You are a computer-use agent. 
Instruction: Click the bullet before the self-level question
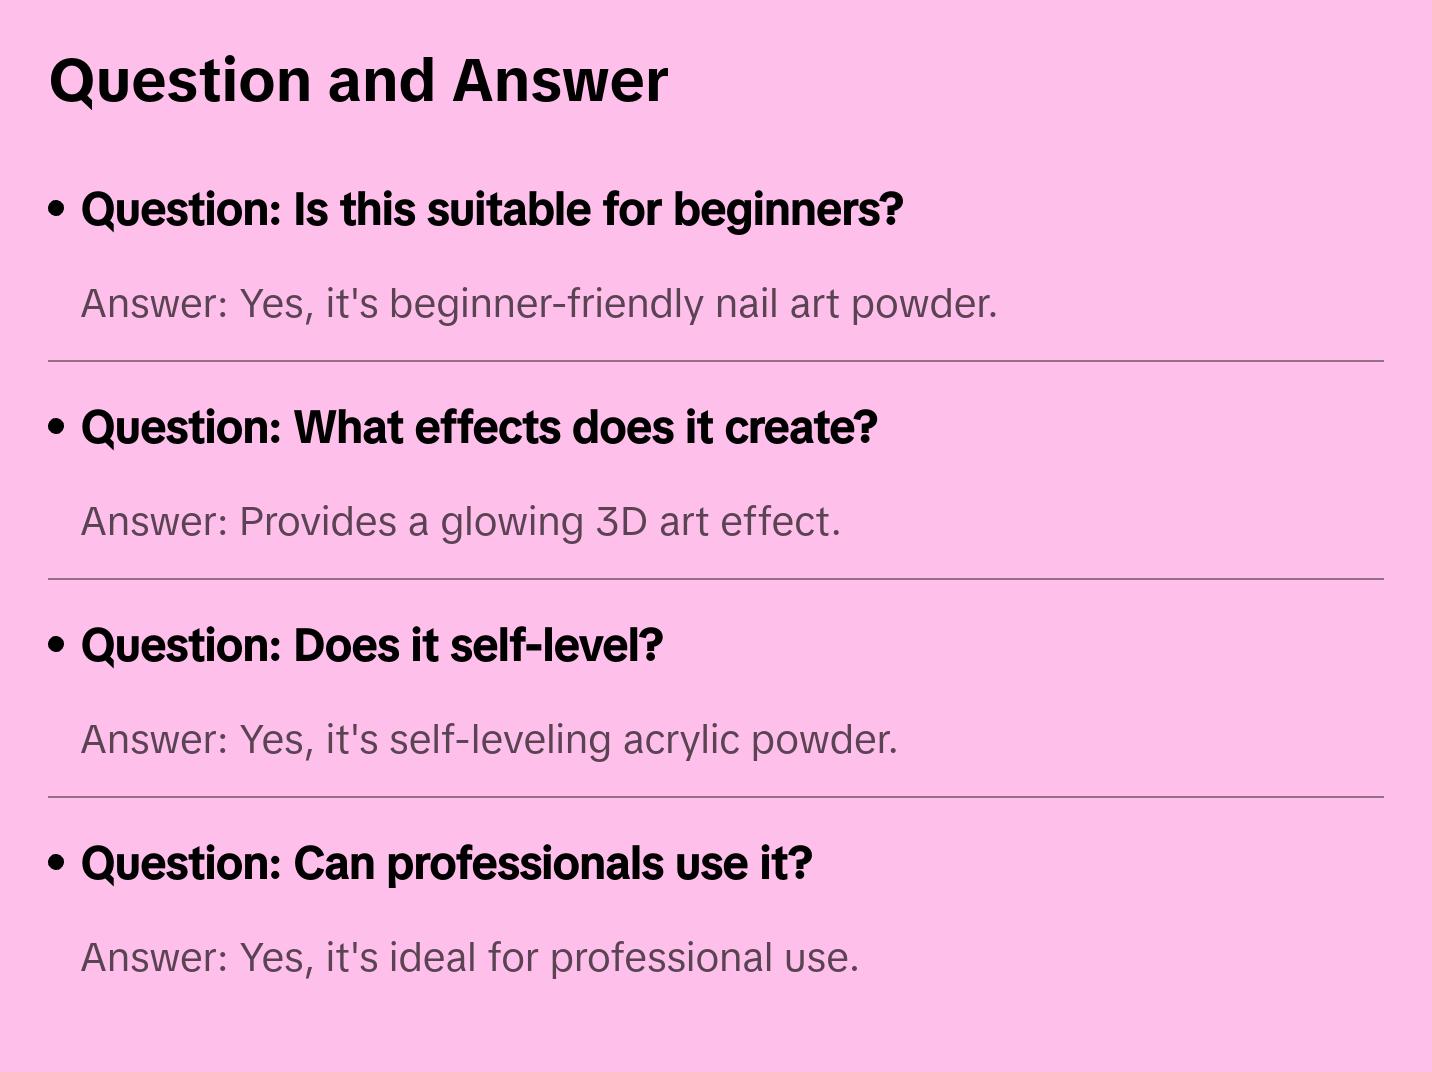57,645
